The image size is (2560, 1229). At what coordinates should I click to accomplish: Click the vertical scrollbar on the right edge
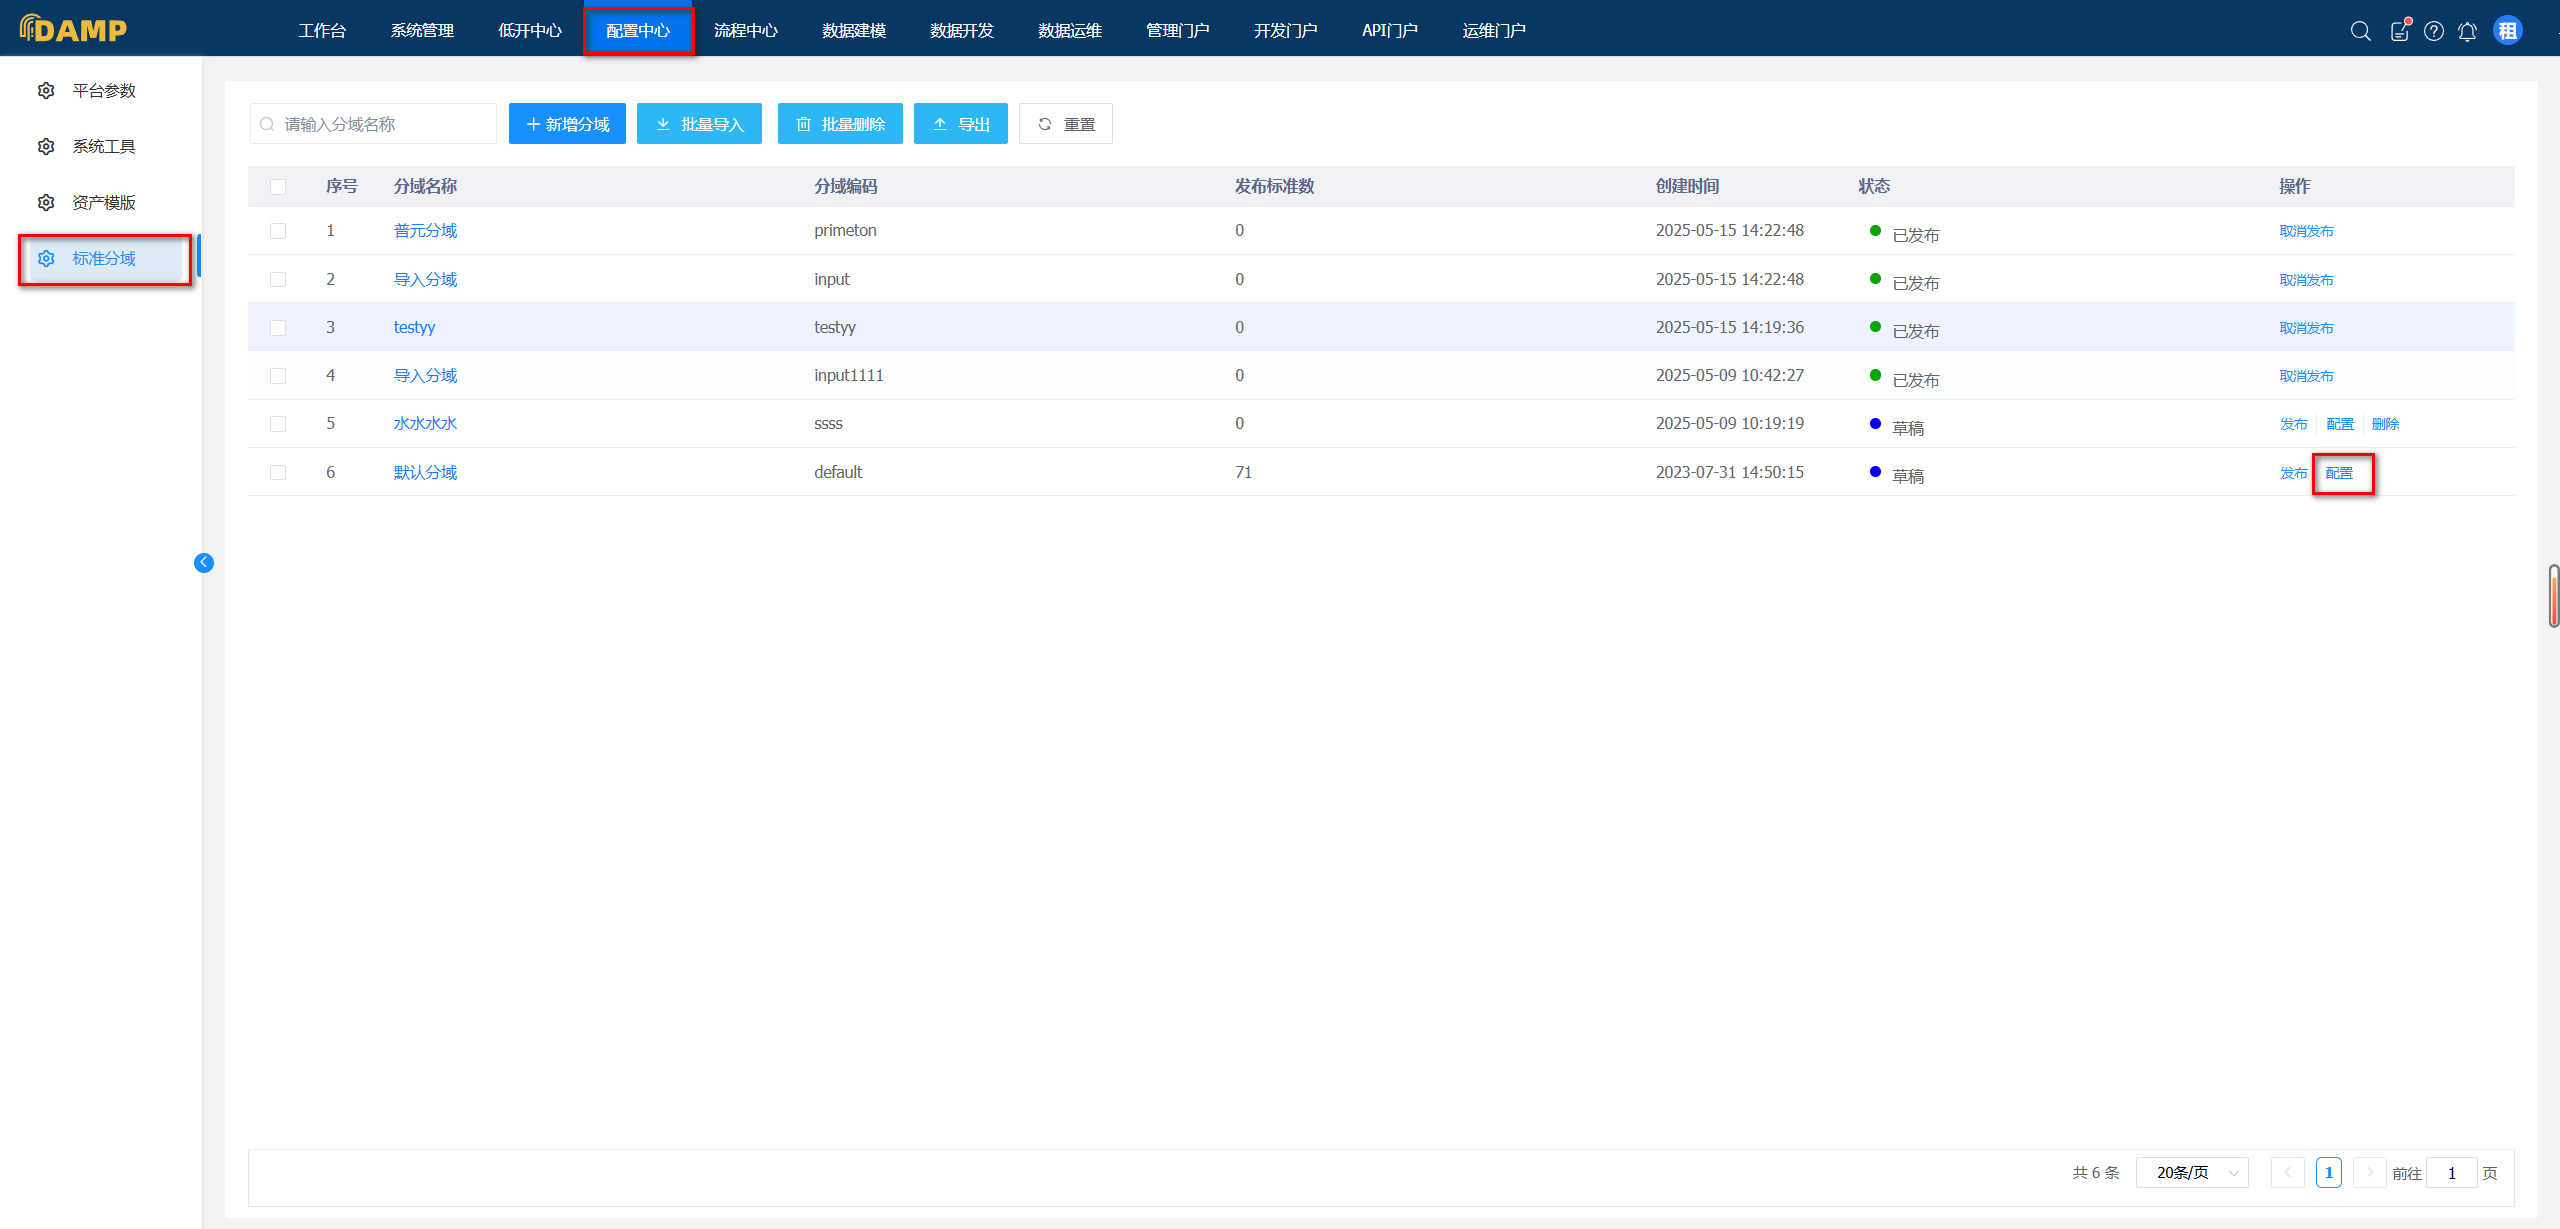click(2553, 596)
